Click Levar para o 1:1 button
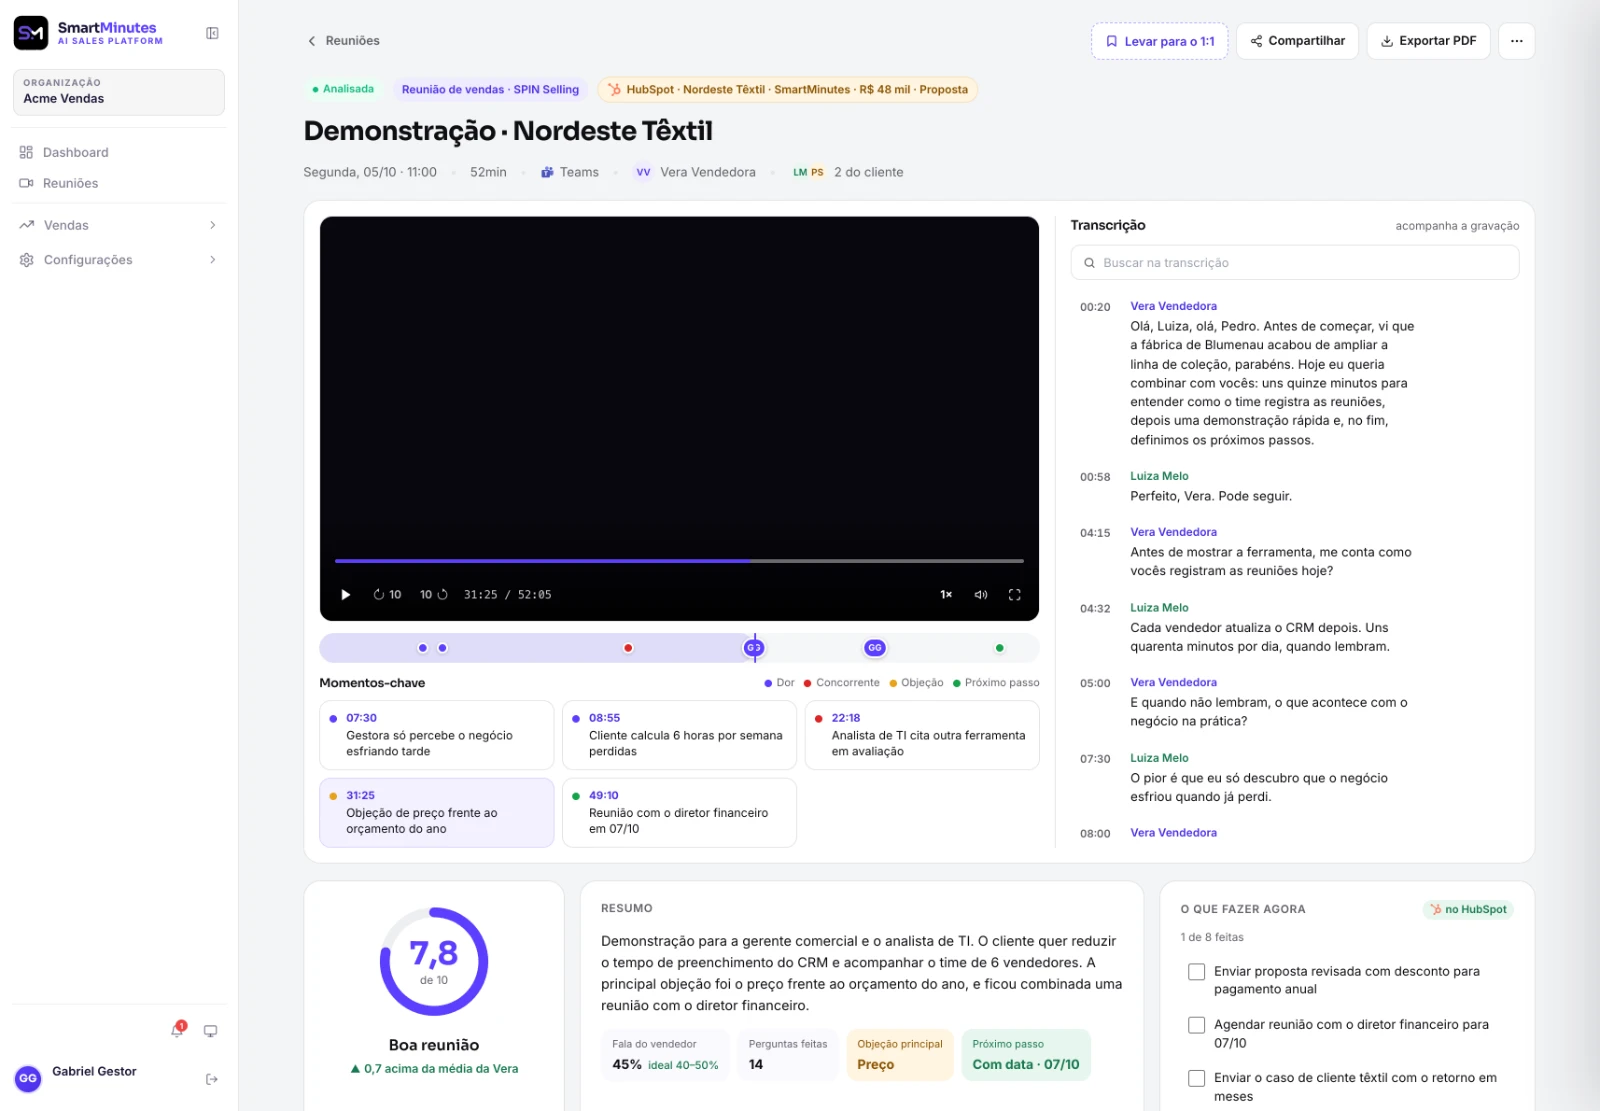The image size is (1600, 1111). click(1159, 41)
